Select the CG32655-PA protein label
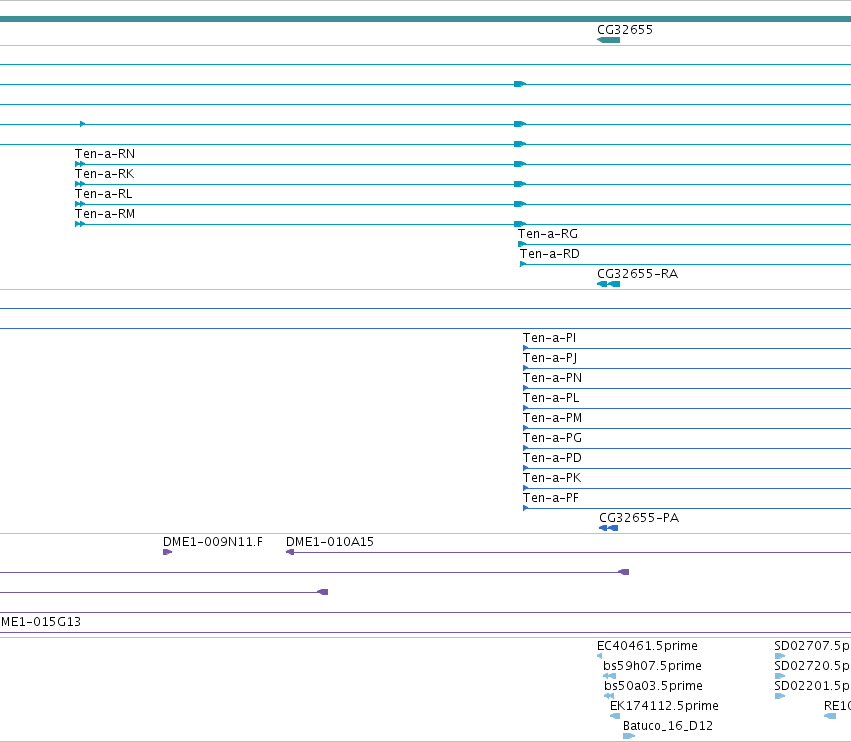The height and width of the screenshot is (742, 851). 639,518
